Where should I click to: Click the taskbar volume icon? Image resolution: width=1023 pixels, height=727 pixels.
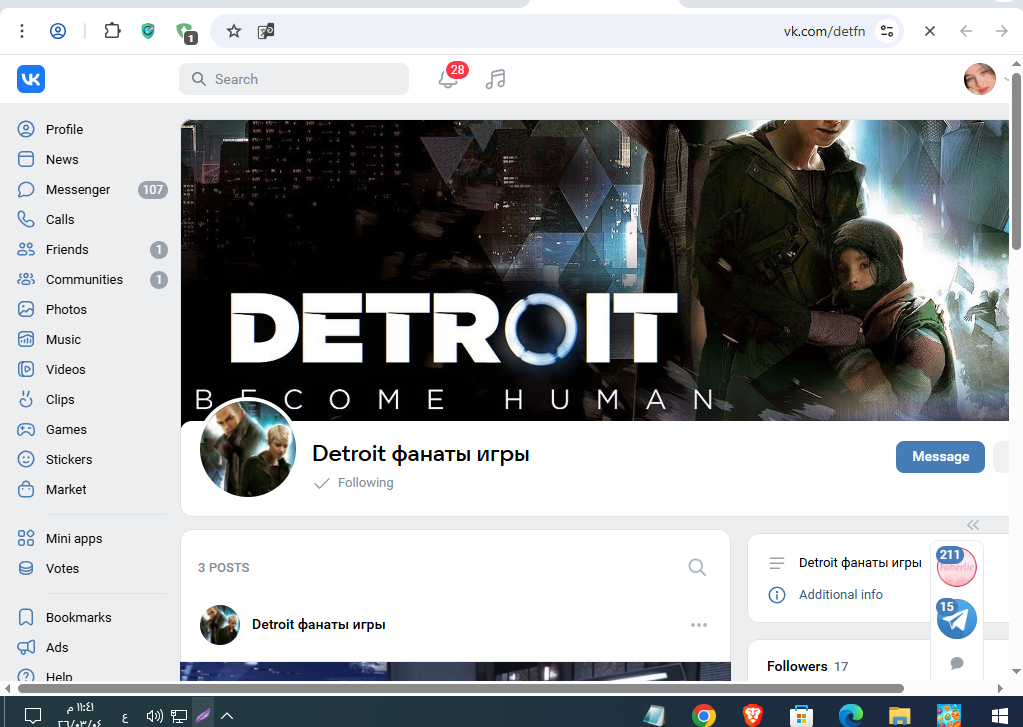click(x=155, y=716)
